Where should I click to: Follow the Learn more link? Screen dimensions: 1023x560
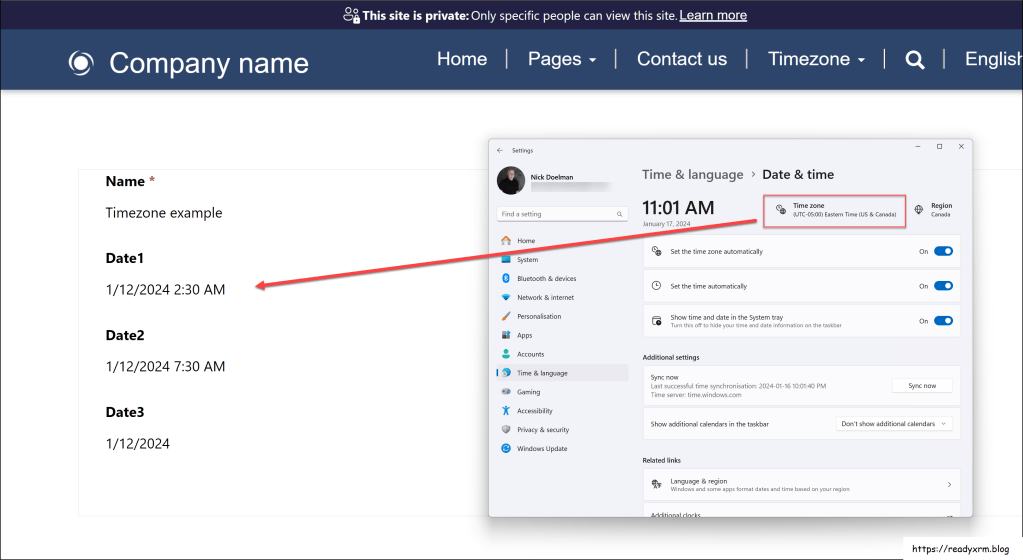point(713,15)
